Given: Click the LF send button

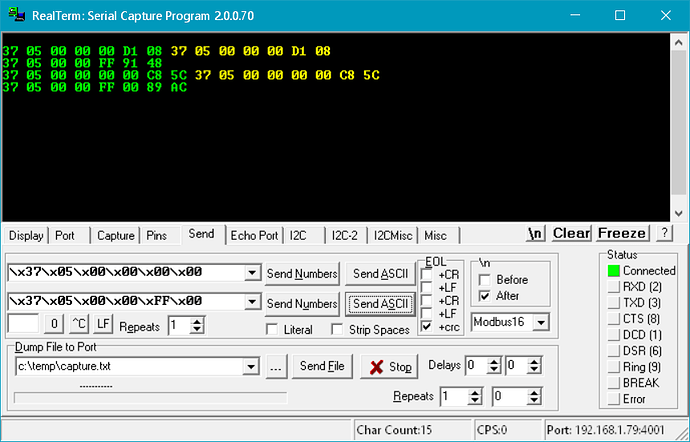Looking at the screenshot, I should [x=103, y=324].
